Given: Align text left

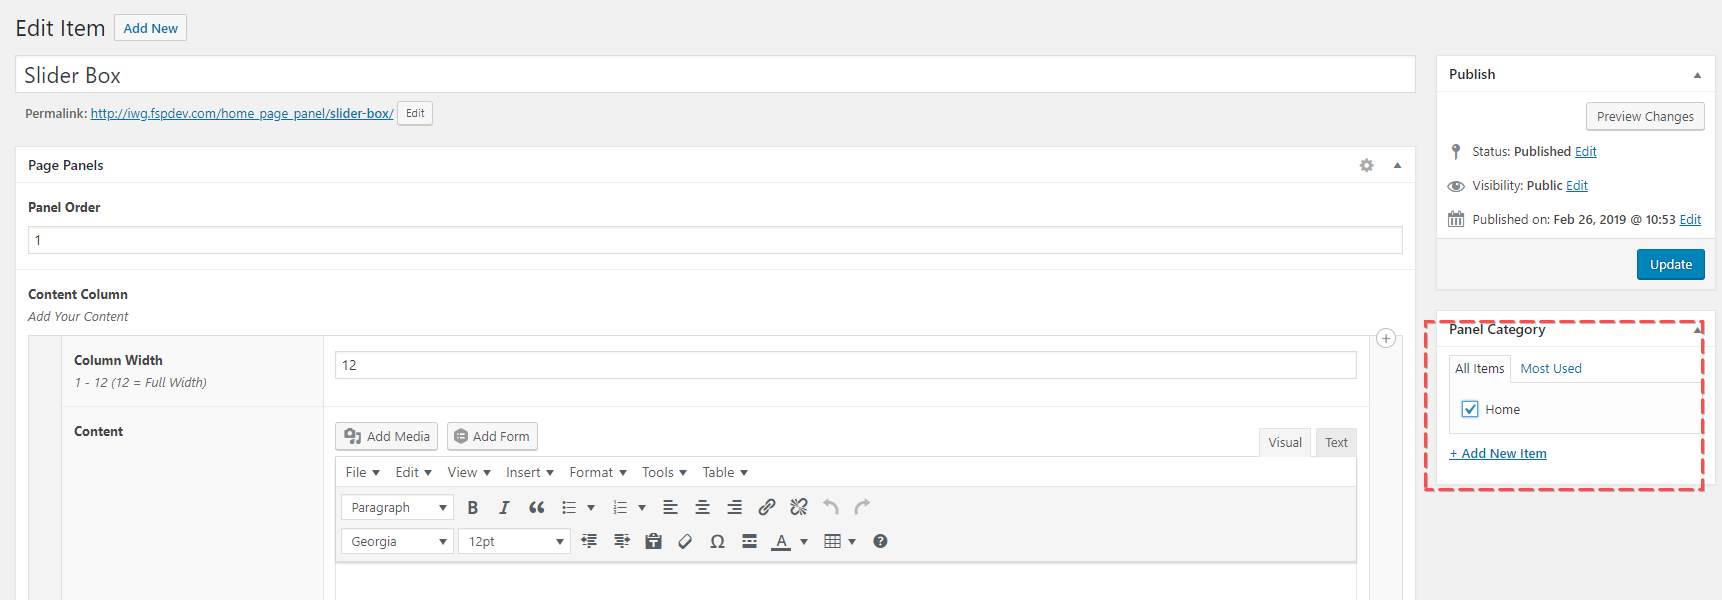Looking at the screenshot, I should tap(671, 507).
